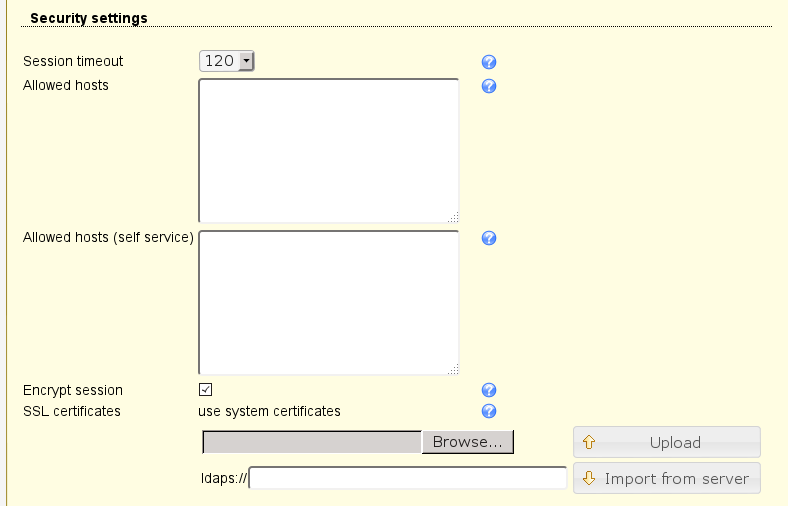Disable the Encrypt session checkbox

click(x=206, y=390)
